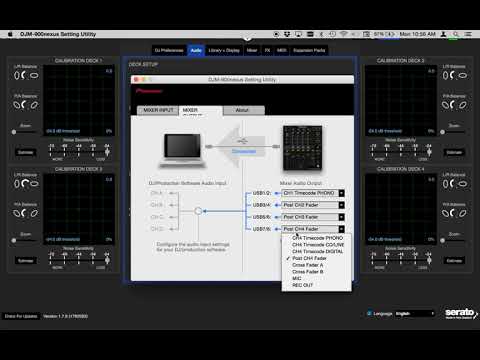
Task: Open the USB1/2 mixer output dropdown
Action: (313, 193)
